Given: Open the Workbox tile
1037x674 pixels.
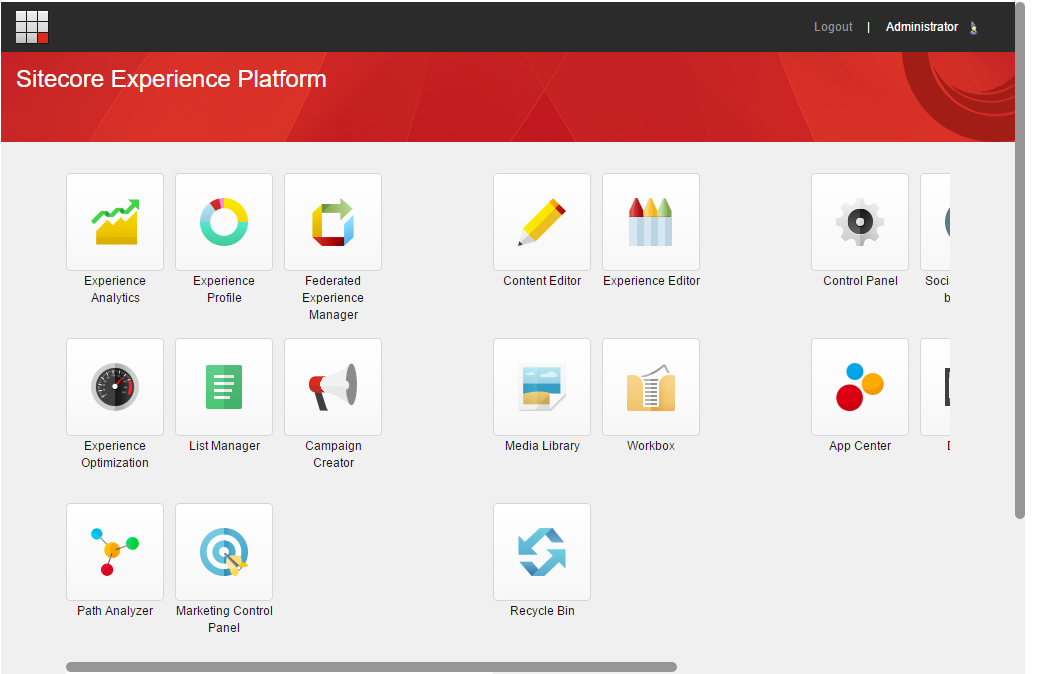Looking at the screenshot, I should tap(651, 387).
